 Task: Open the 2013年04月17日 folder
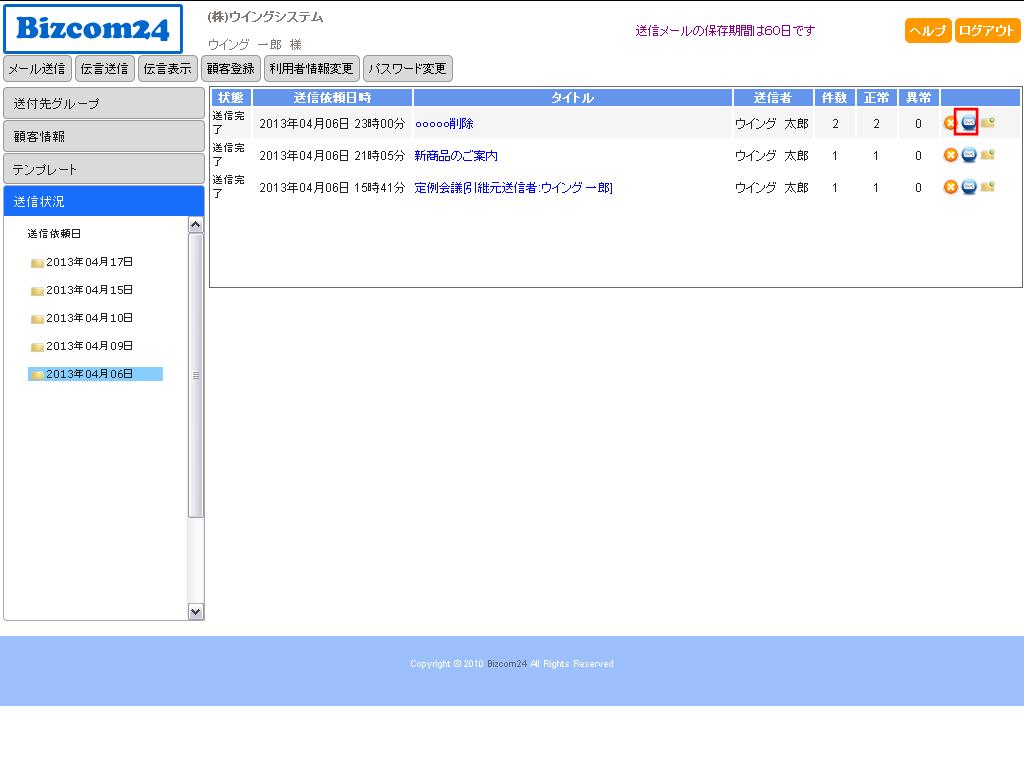click(88, 262)
